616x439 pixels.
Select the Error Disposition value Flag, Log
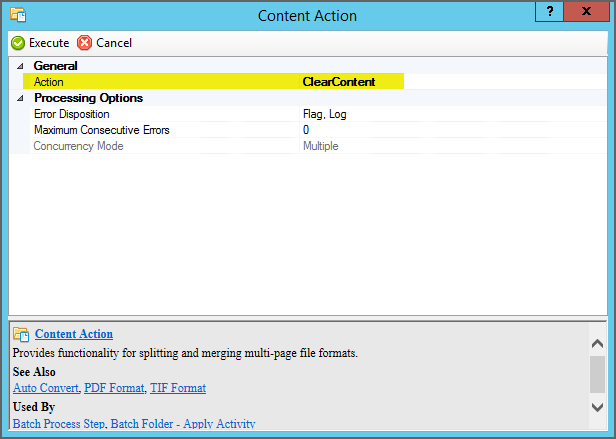325,114
